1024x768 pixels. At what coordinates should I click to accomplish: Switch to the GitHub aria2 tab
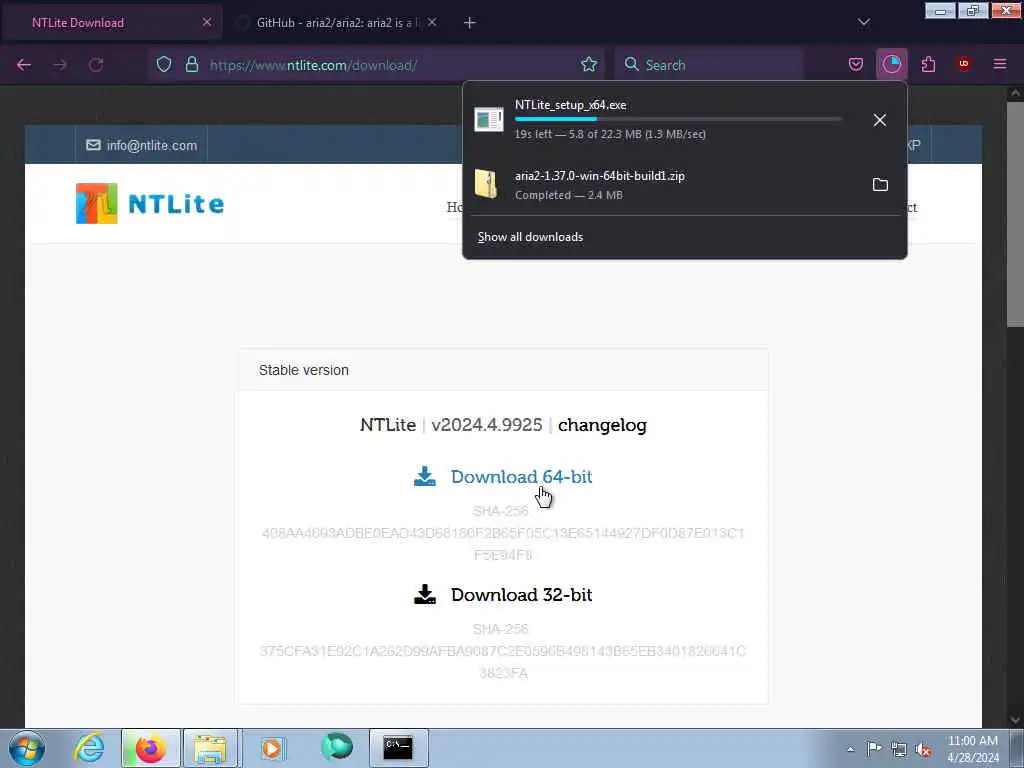[x=335, y=22]
